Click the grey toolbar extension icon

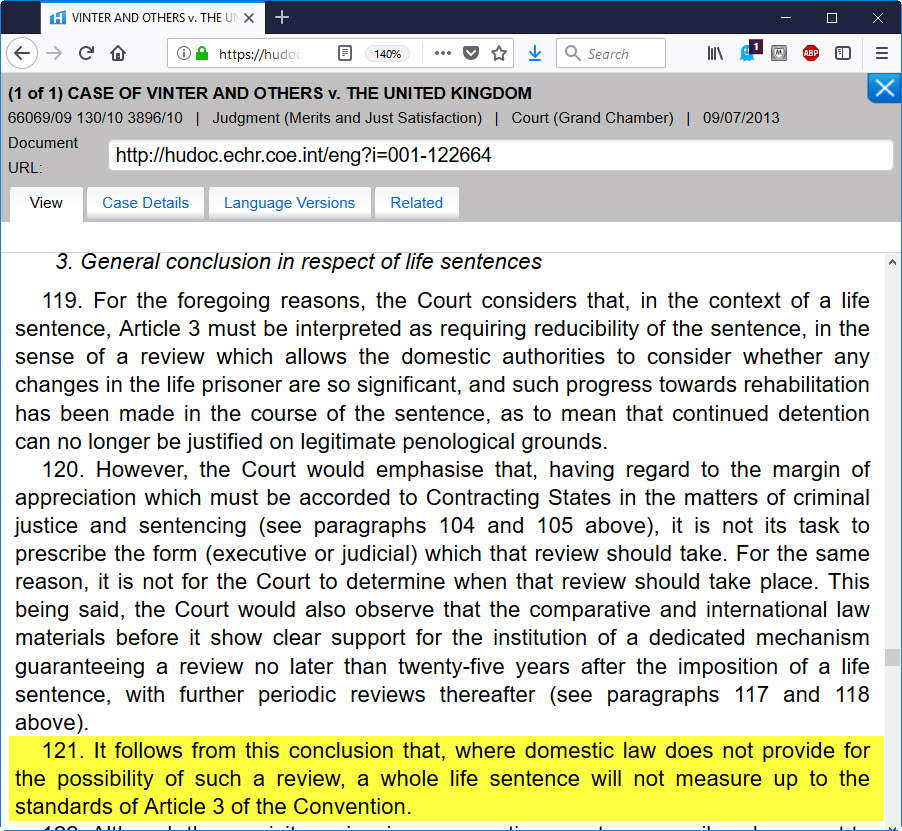(779, 53)
